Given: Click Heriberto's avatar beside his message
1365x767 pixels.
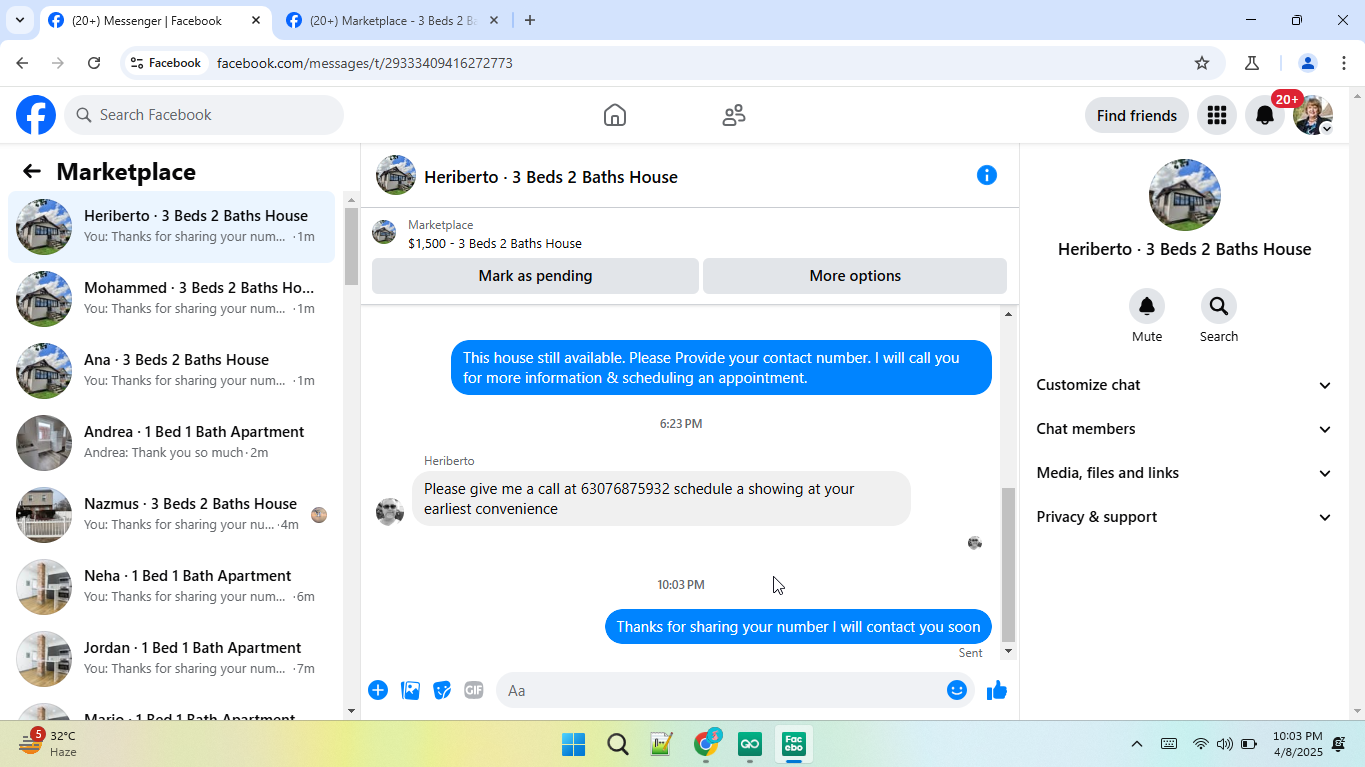Looking at the screenshot, I should (390, 512).
